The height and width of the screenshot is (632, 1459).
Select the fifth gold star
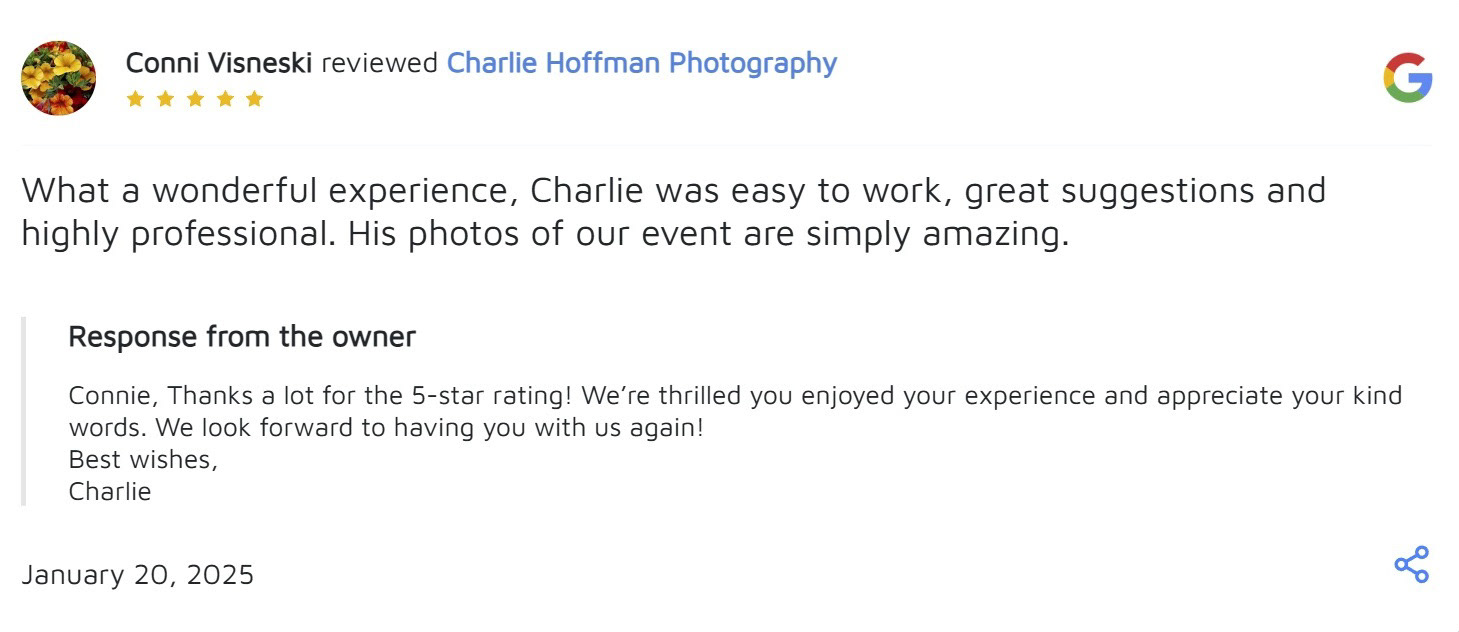[x=254, y=99]
